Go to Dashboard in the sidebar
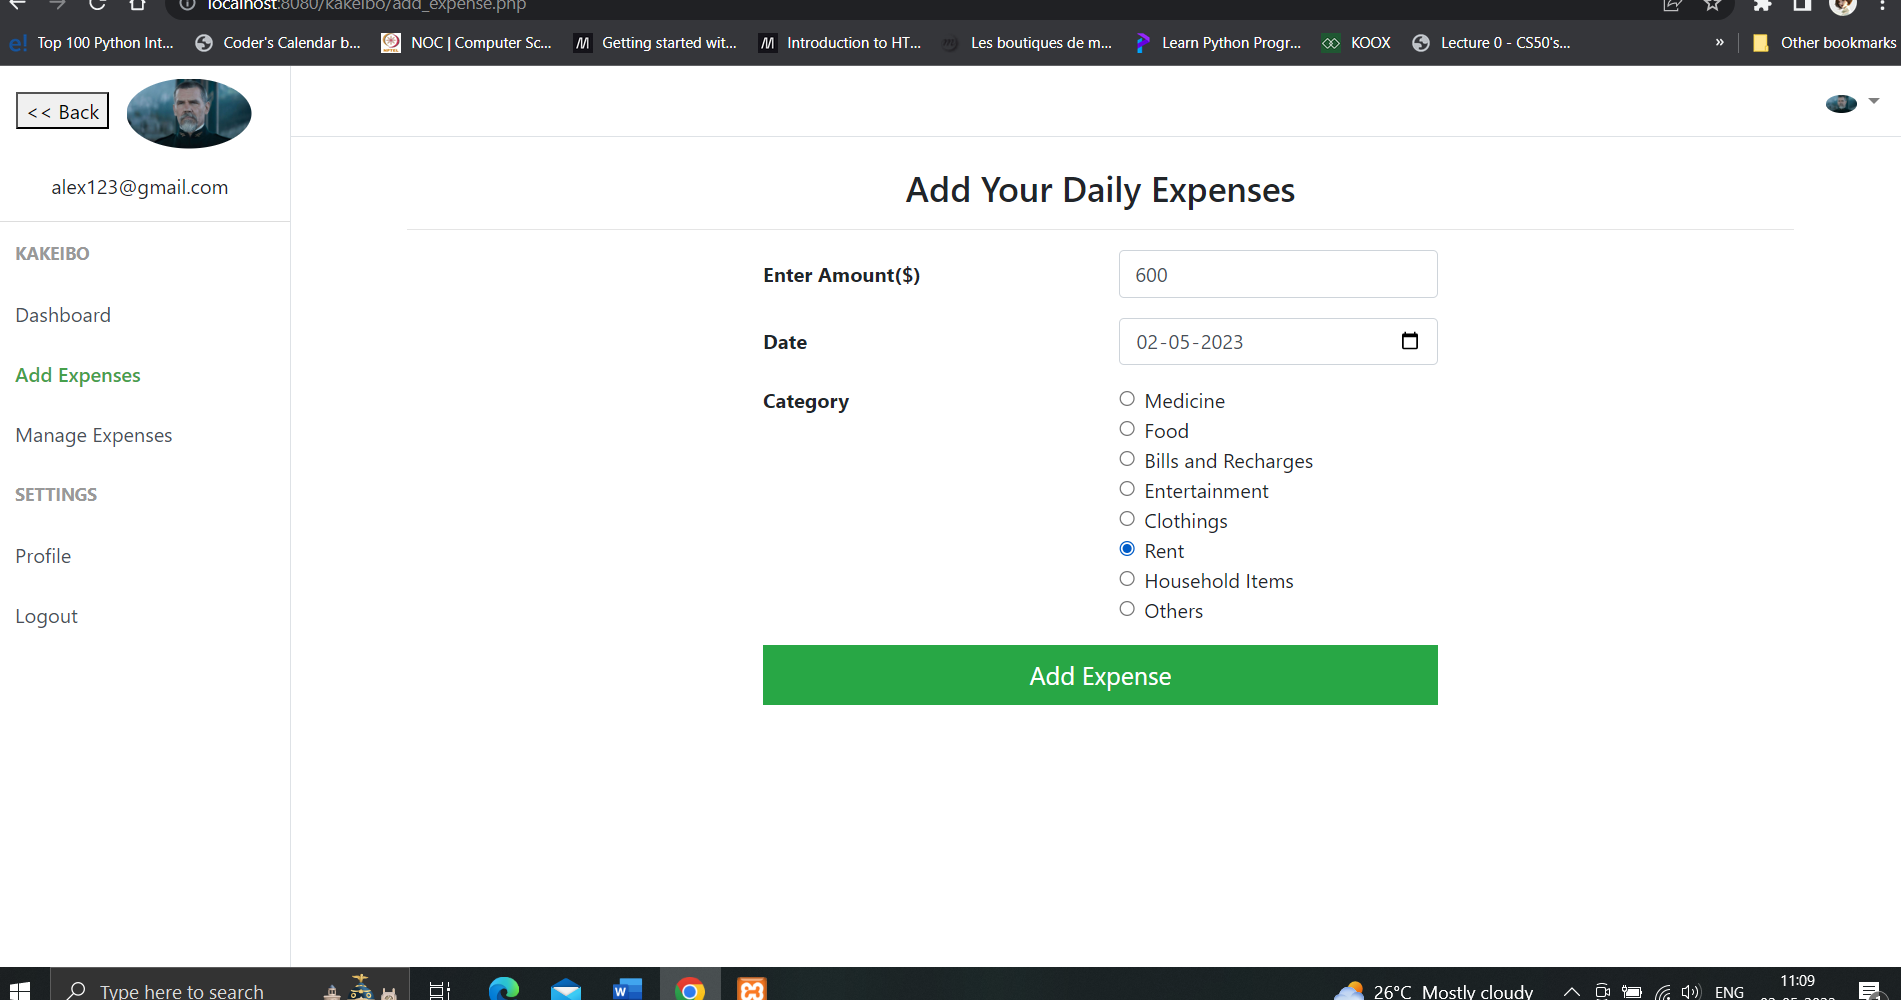Viewport: 1901px width, 1000px height. point(63,315)
